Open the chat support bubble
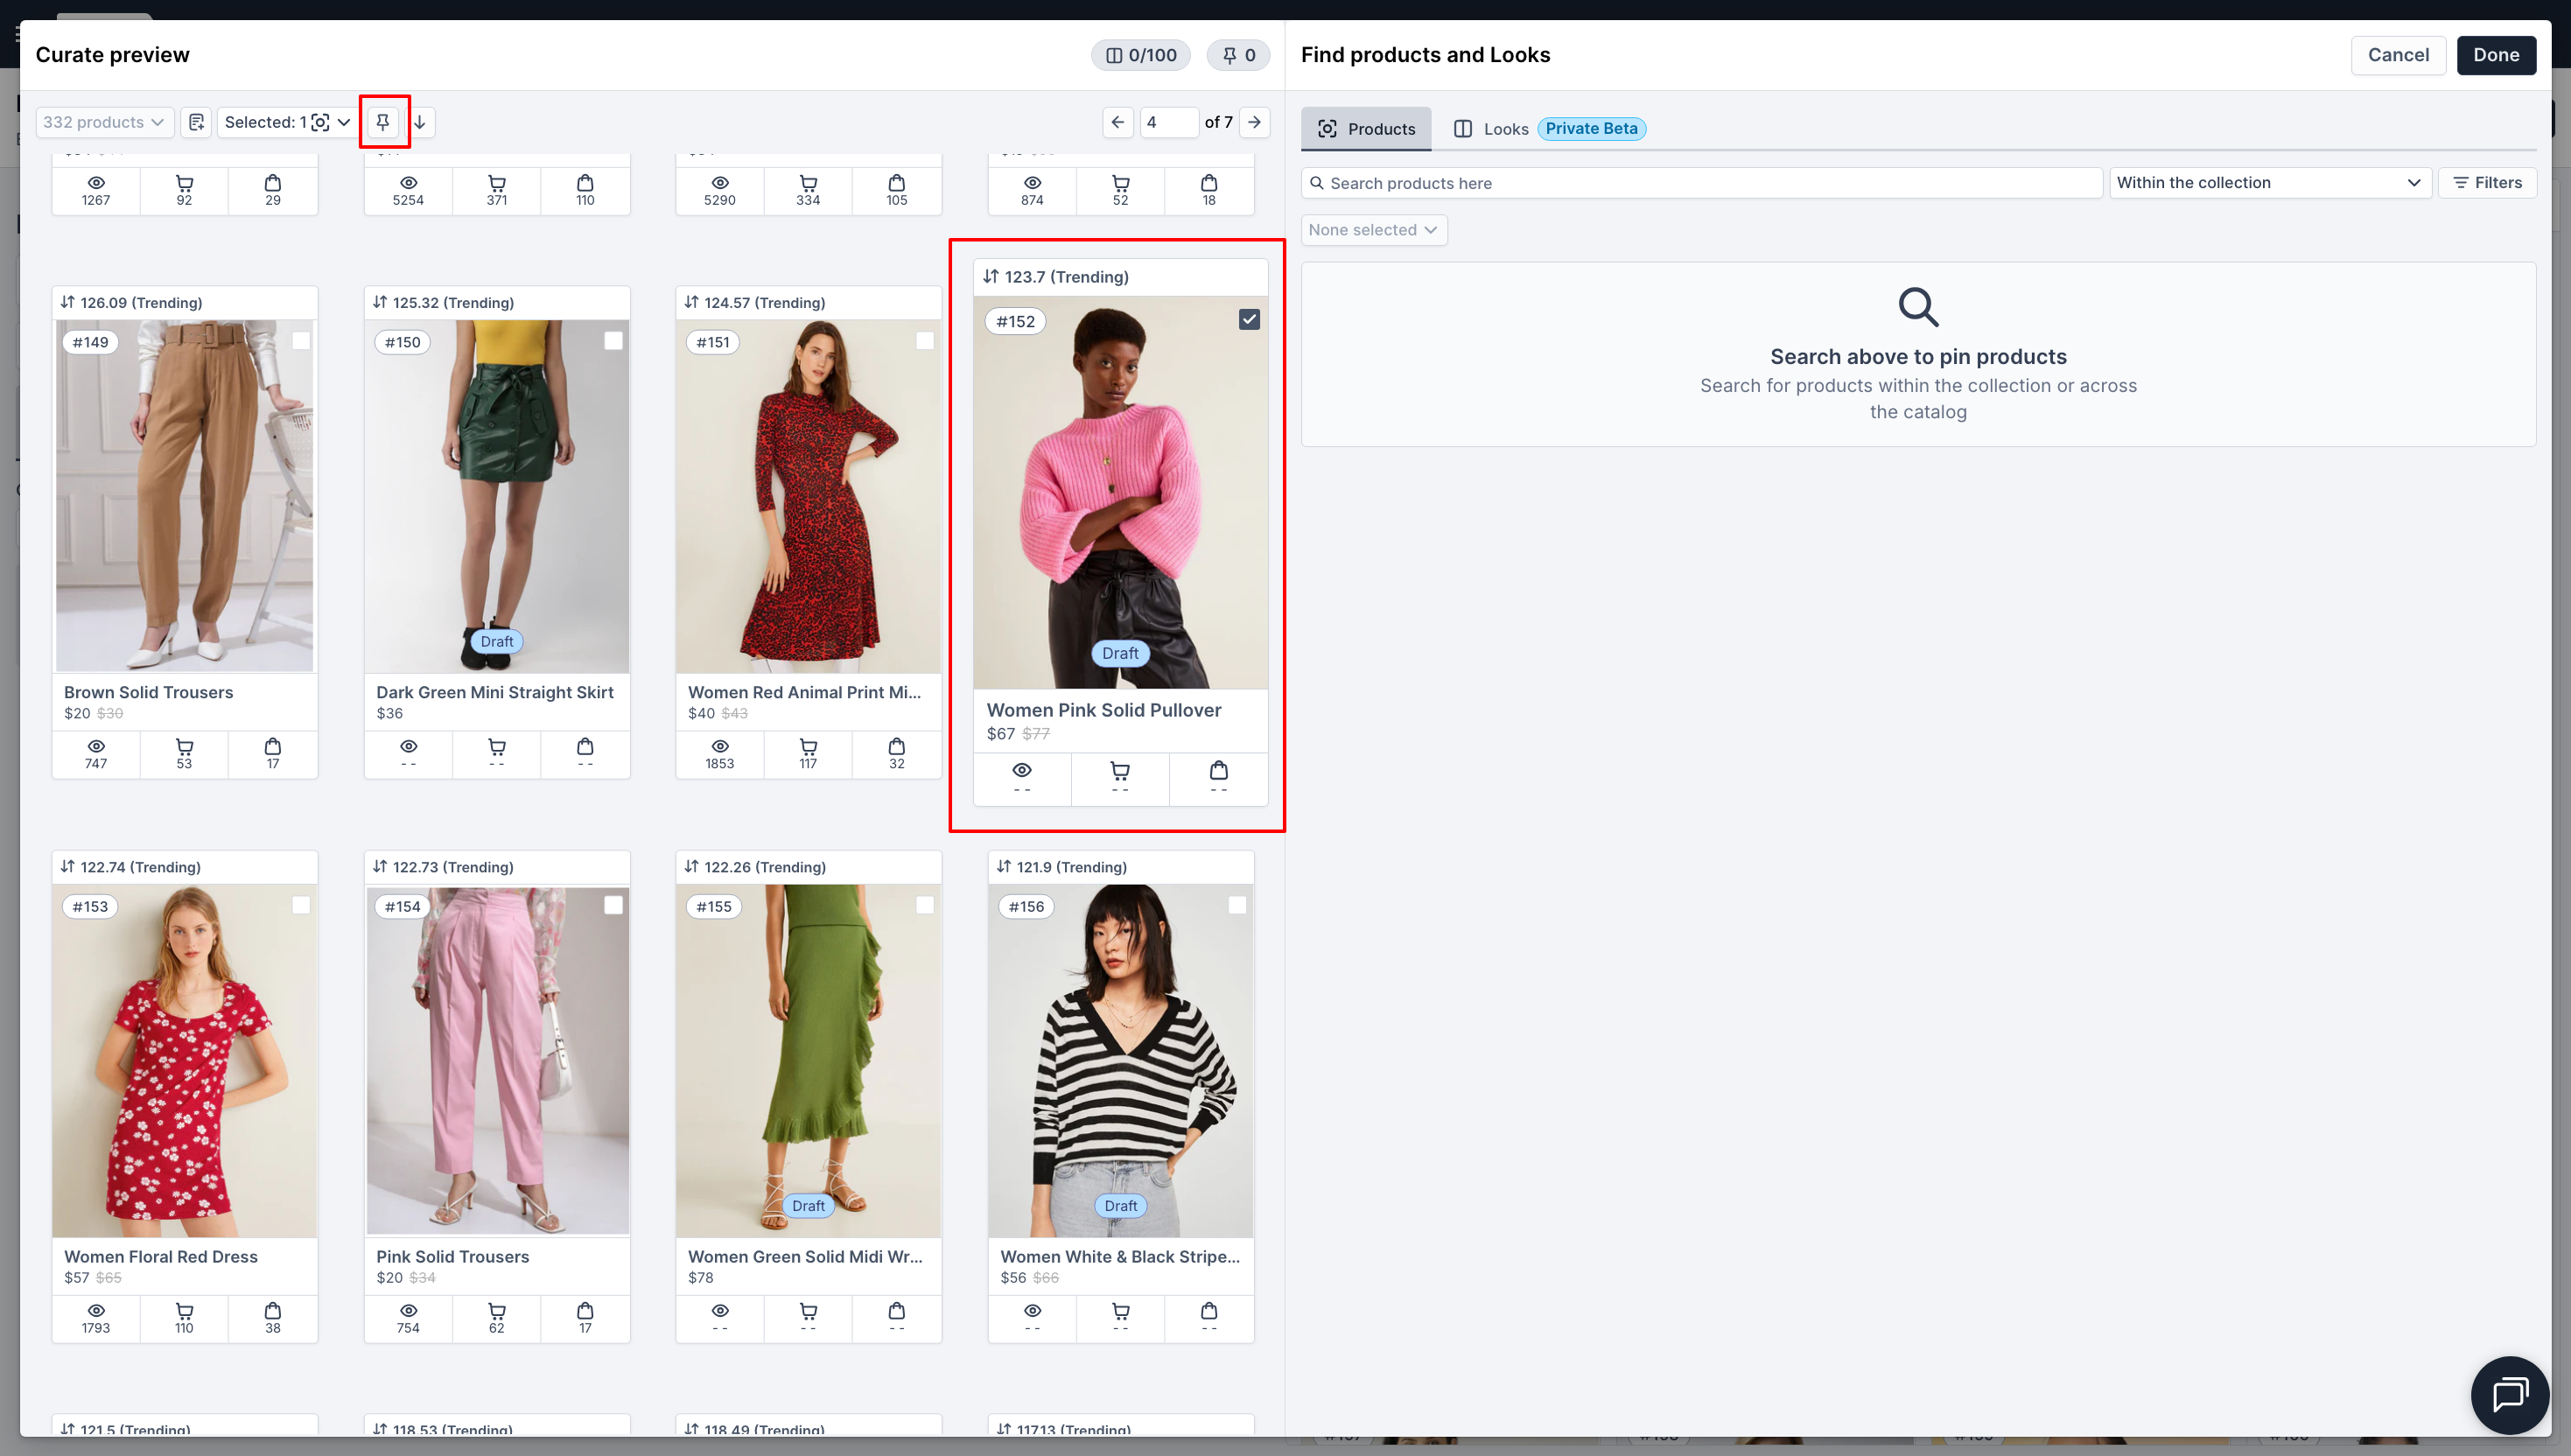 tap(2509, 1394)
